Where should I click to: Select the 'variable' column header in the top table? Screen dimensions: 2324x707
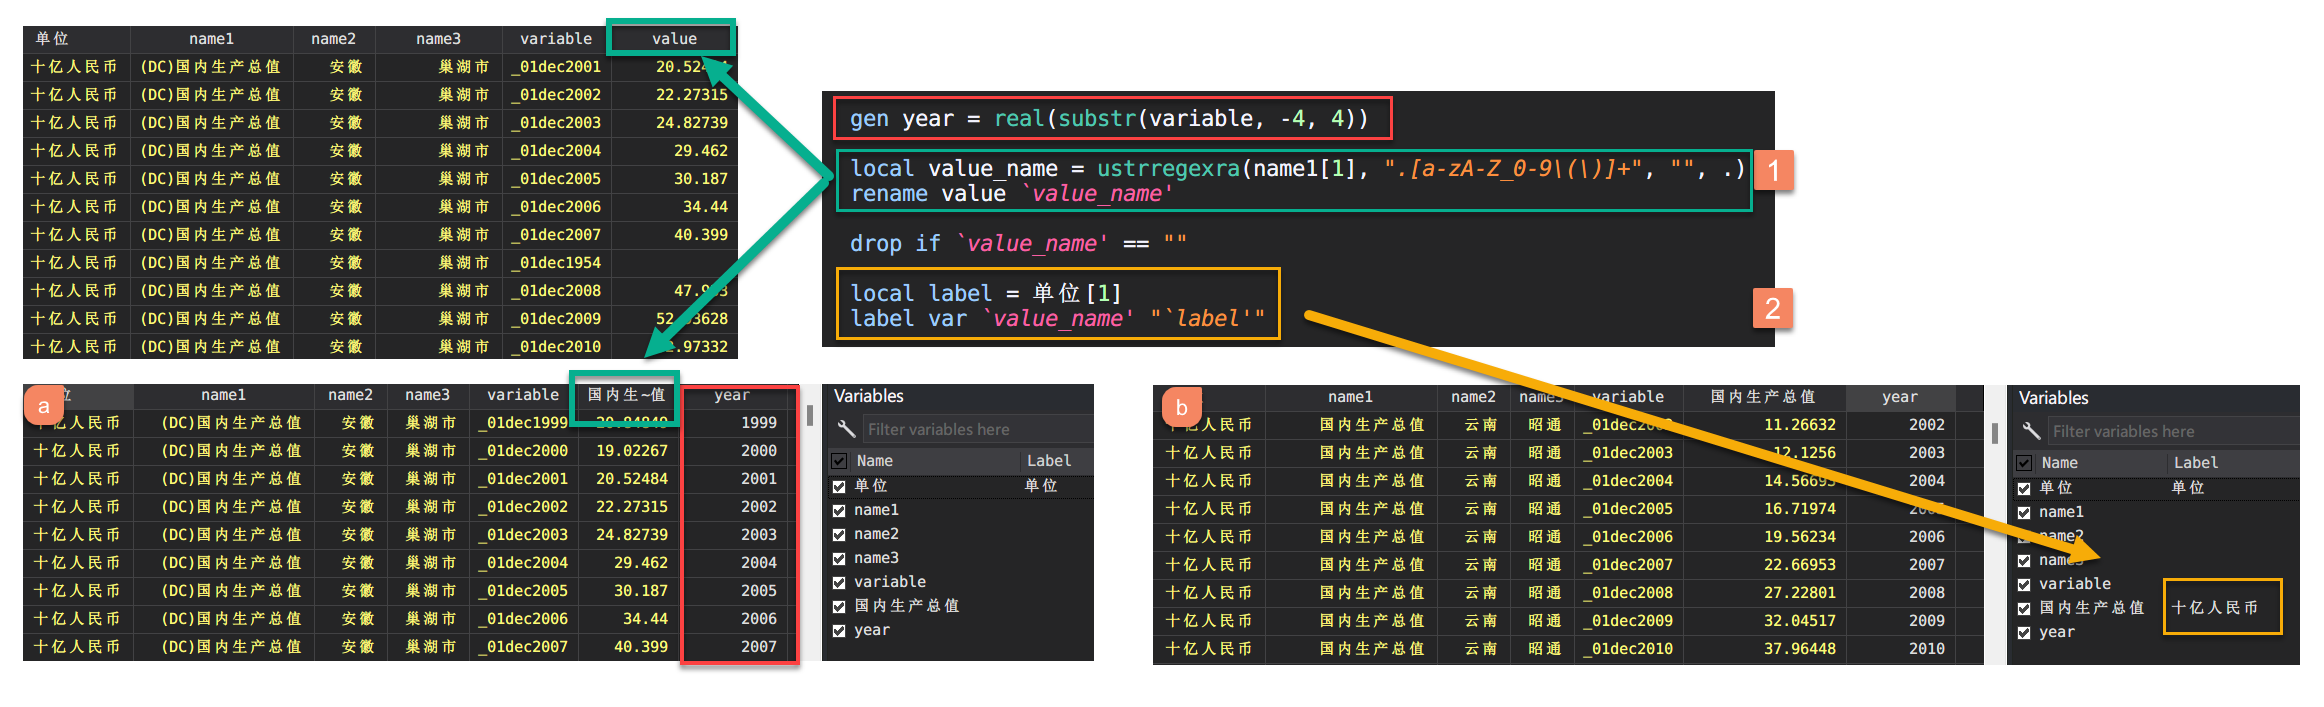pos(556,39)
